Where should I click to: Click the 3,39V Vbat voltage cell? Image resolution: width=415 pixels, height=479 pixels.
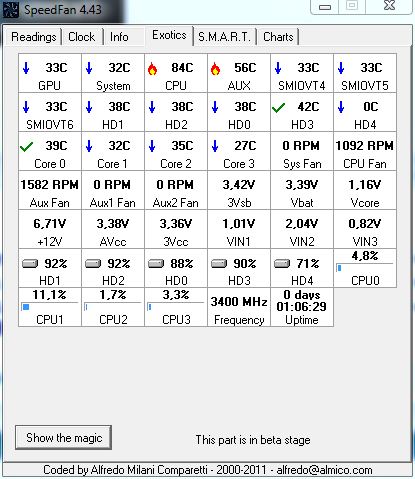tap(302, 190)
